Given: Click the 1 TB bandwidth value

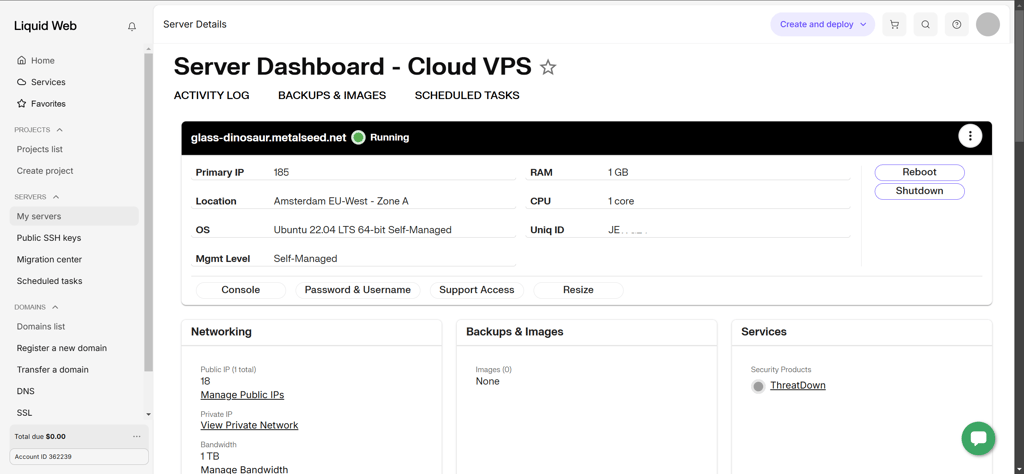Looking at the screenshot, I should point(210,456).
